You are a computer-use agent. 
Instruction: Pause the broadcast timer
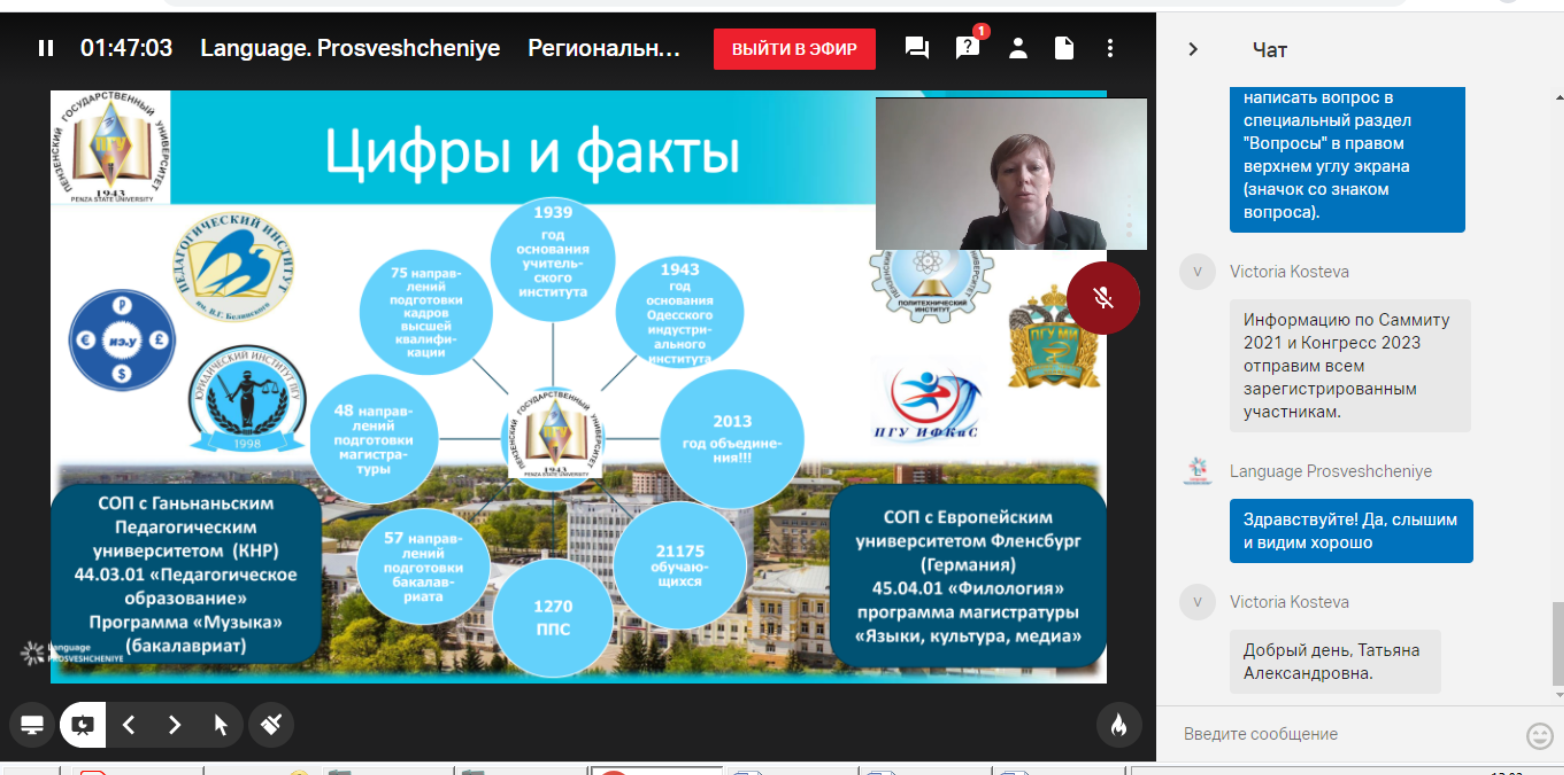tap(45, 48)
